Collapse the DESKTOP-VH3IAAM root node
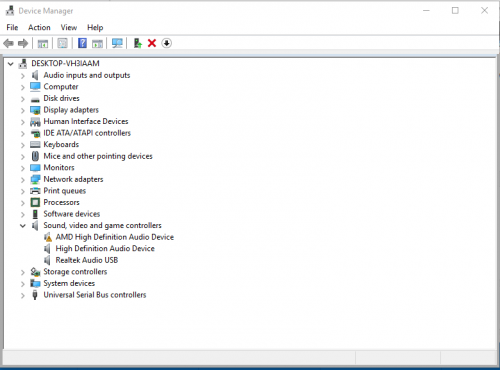The width and height of the screenshot is (500, 370). 11,63
